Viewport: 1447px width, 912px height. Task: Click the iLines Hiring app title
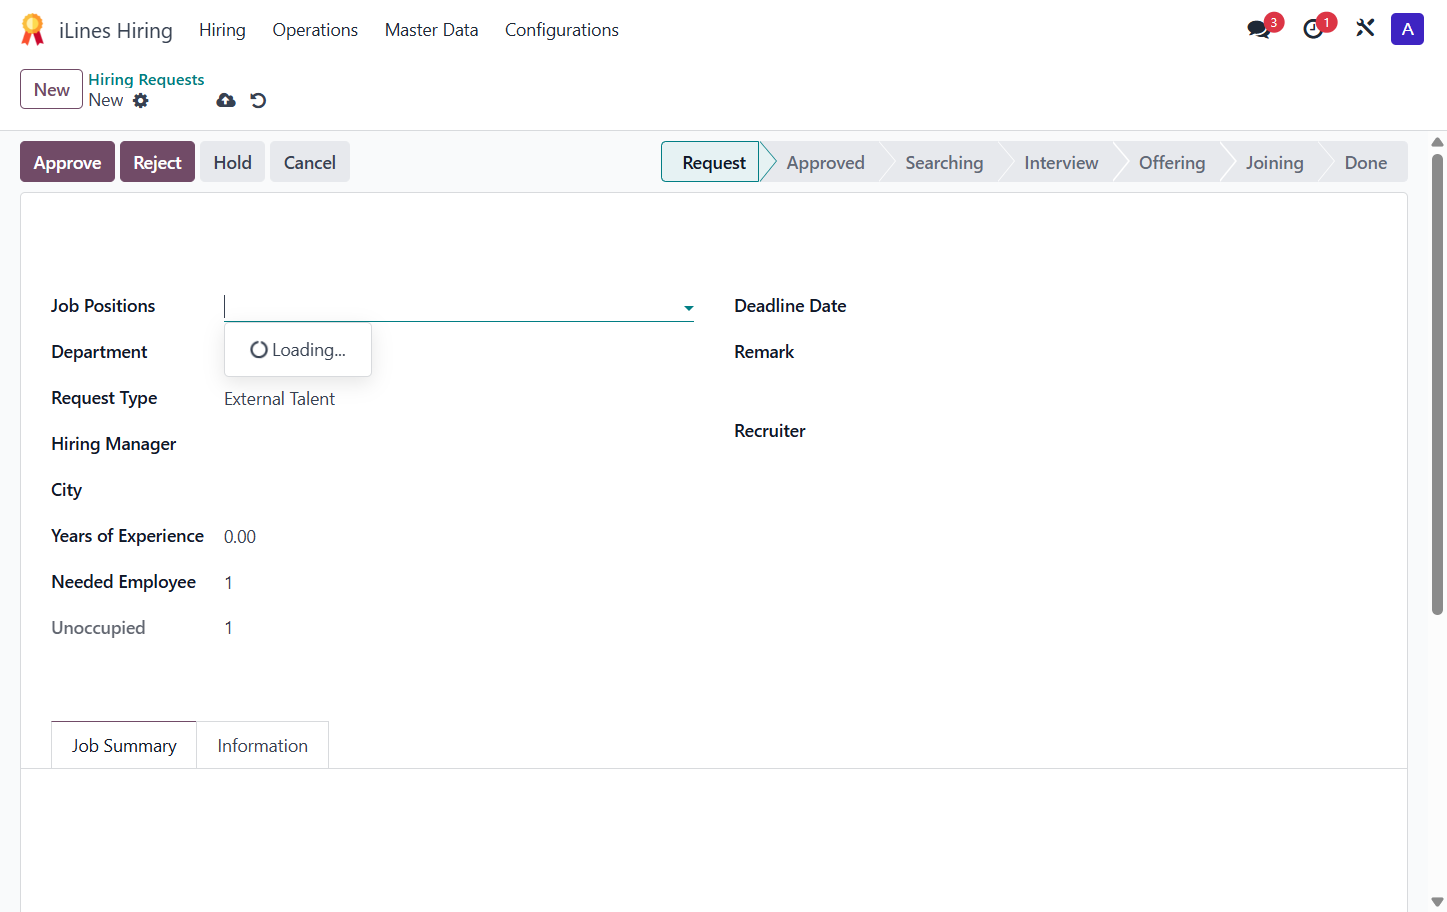click(116, 31)
